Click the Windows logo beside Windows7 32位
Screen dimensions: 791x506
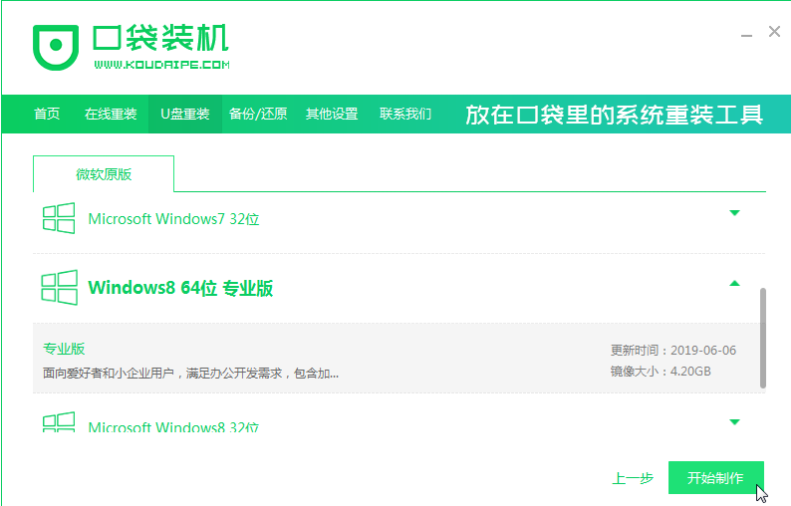59,218
